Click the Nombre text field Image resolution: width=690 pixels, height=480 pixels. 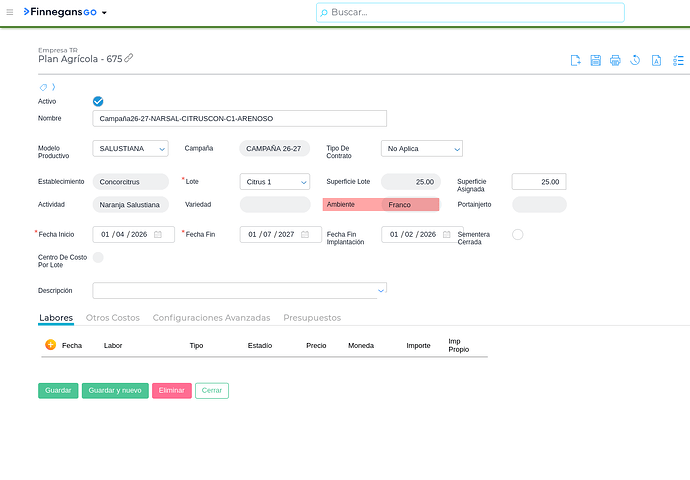tap(239, 118)
